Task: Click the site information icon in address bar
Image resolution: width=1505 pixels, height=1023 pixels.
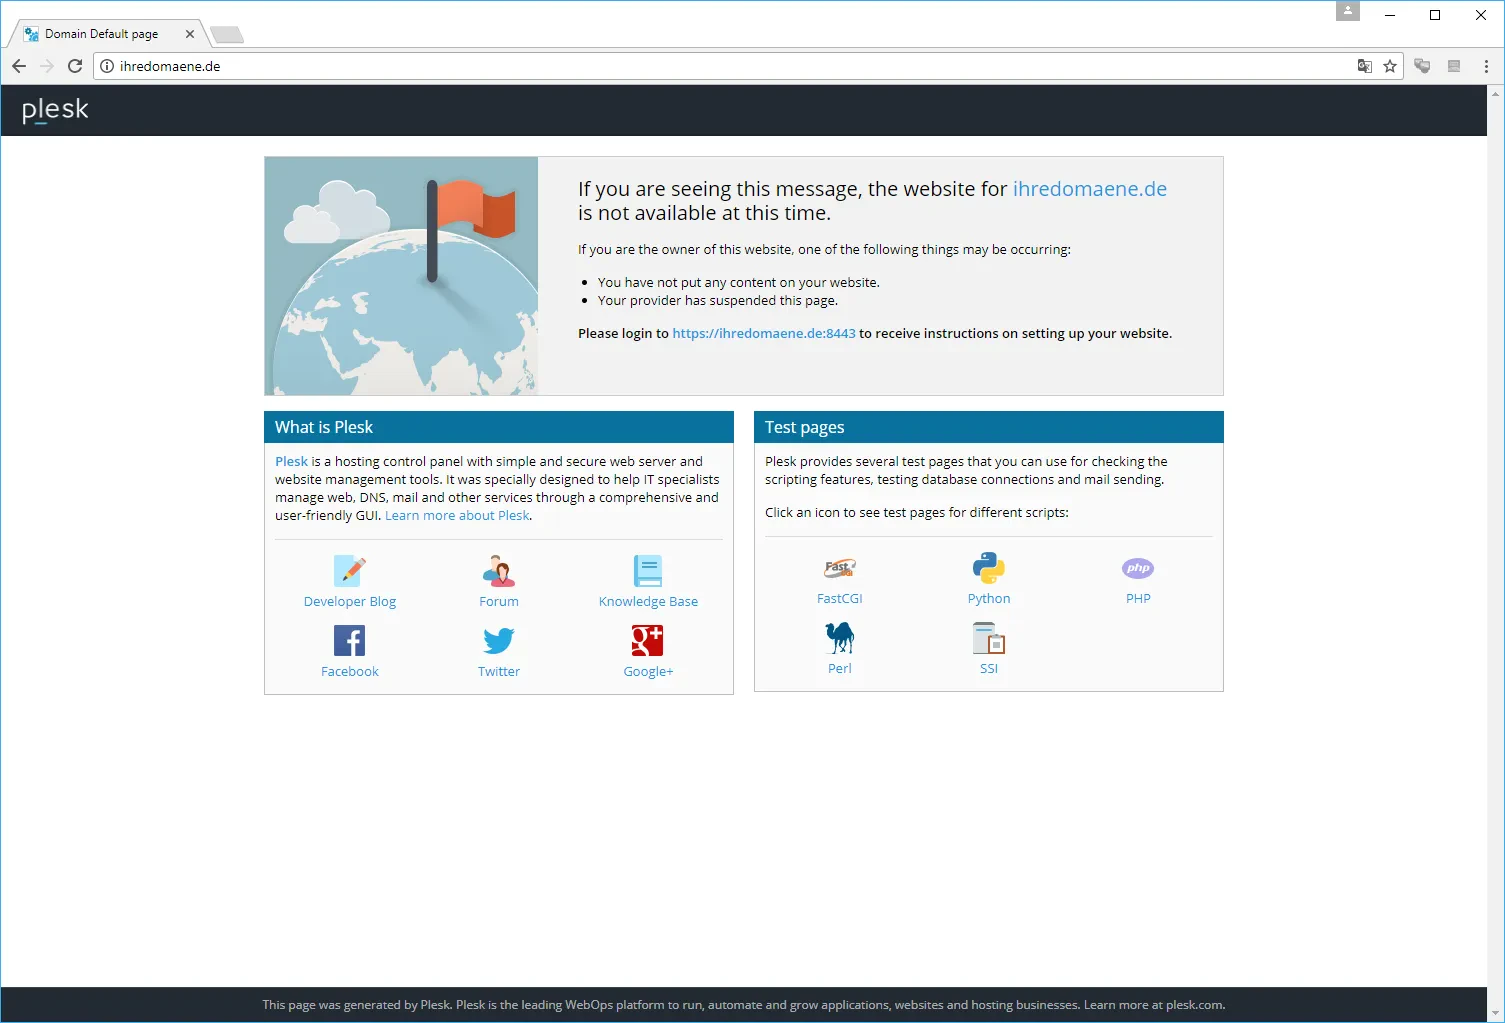Action: [107, 66]
